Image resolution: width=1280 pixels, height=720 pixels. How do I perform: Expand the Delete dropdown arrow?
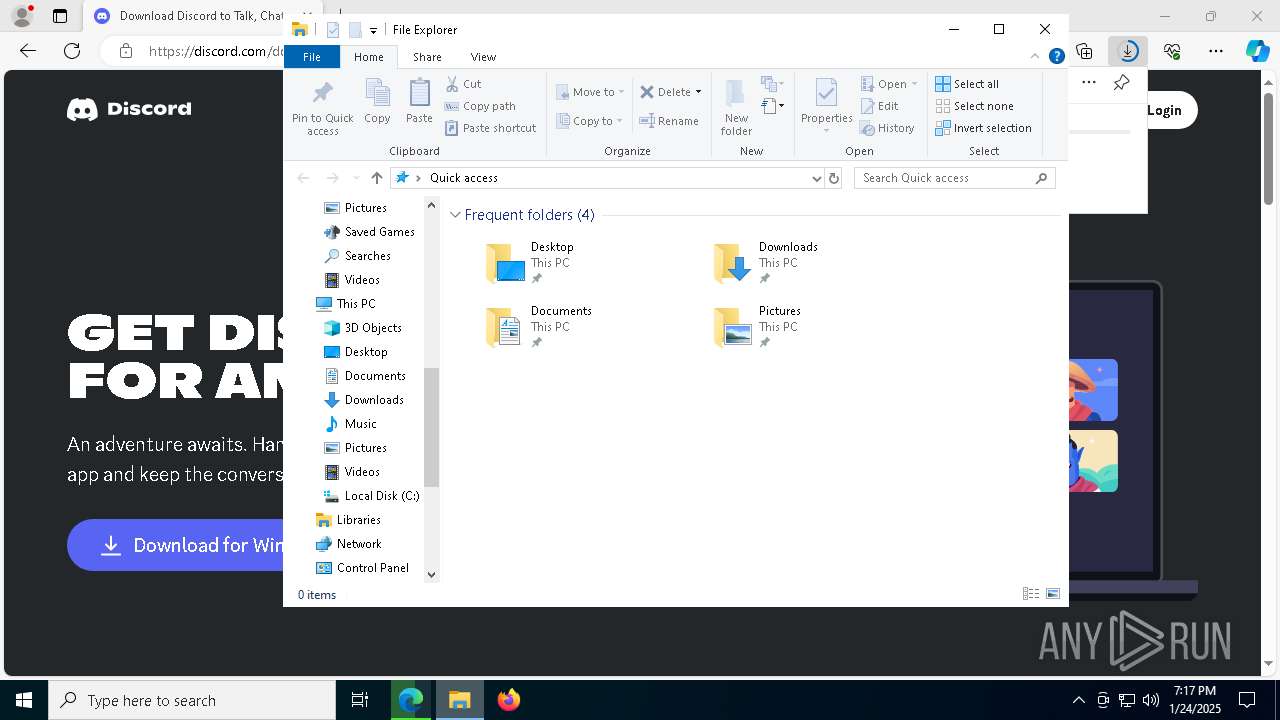click(x=698, y=92)
